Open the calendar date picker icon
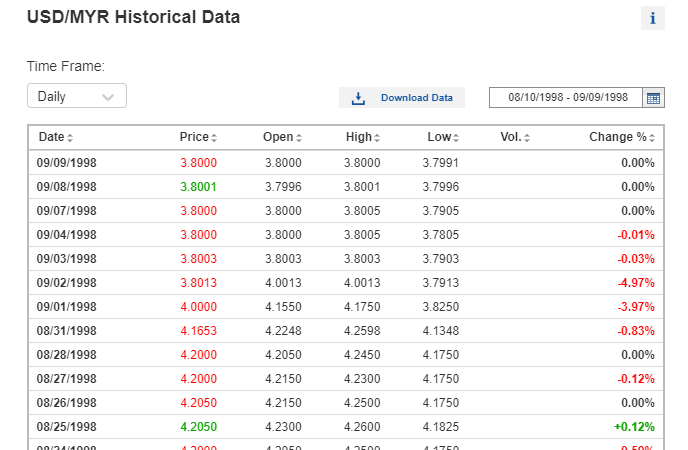 click(653, 97)
